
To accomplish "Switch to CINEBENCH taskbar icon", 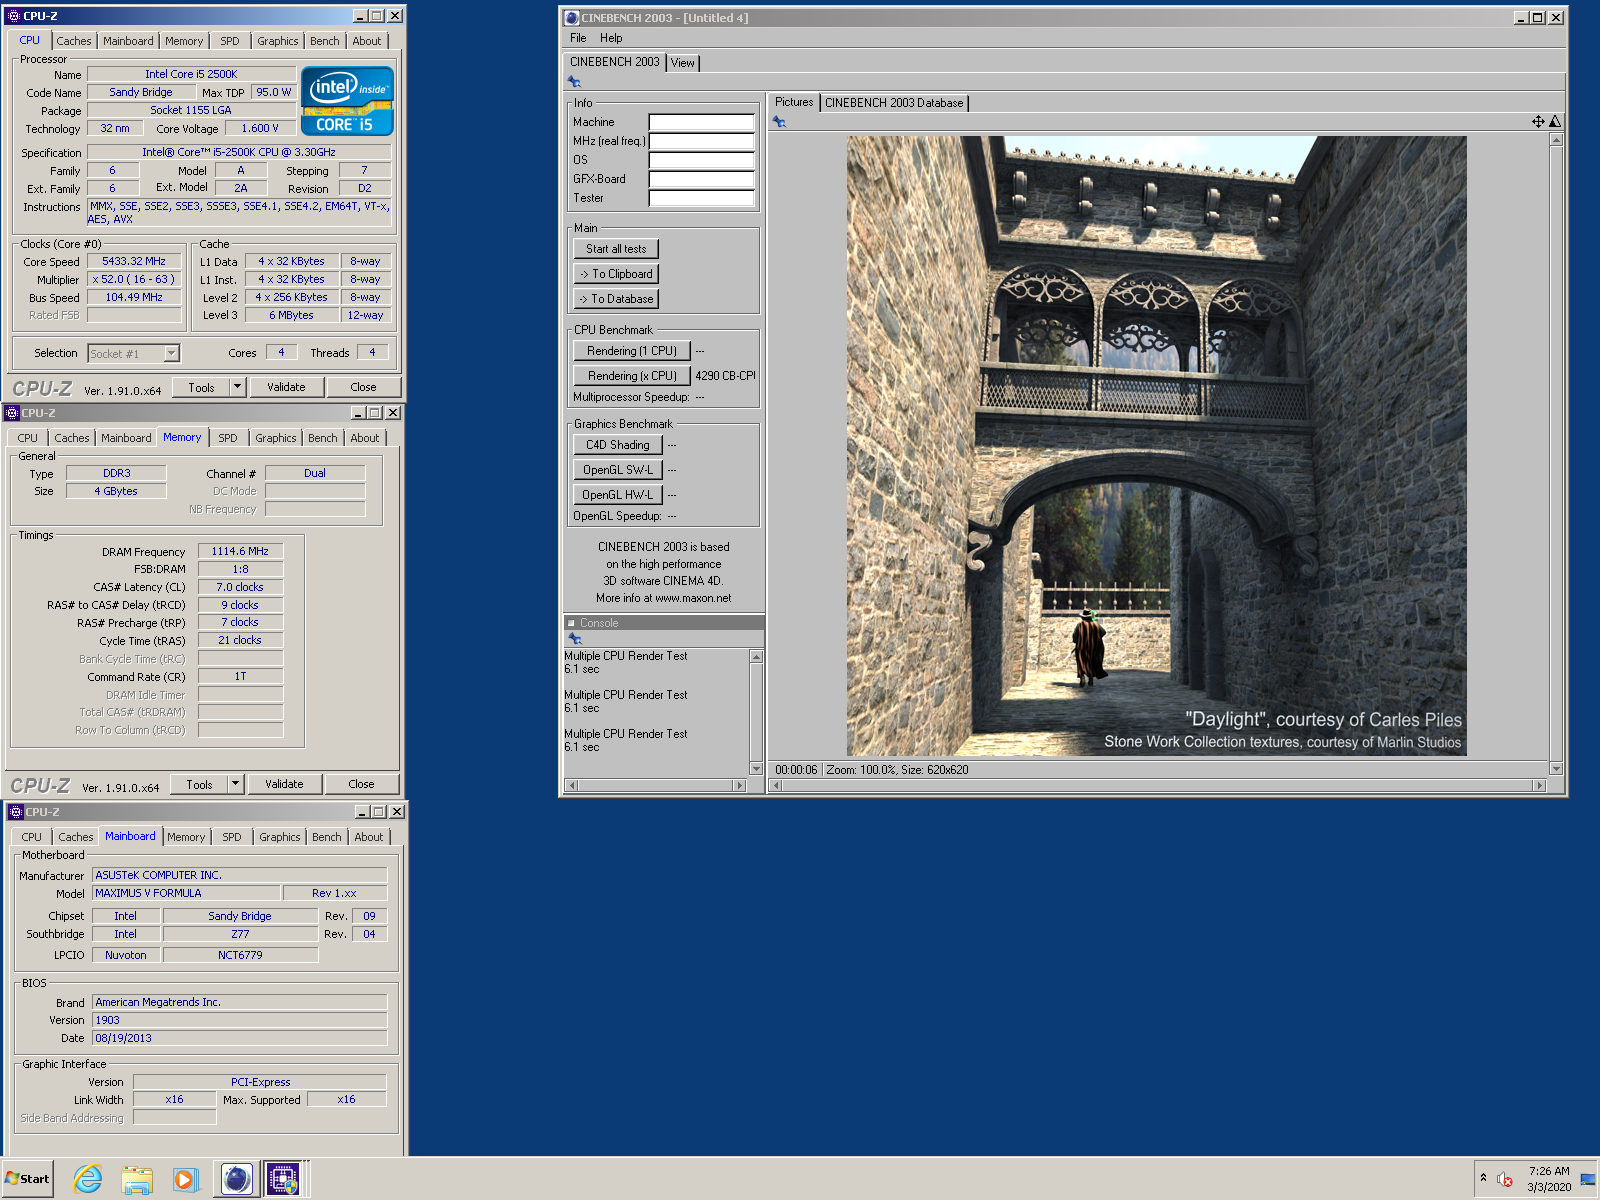I will (x=236, y=1179).
